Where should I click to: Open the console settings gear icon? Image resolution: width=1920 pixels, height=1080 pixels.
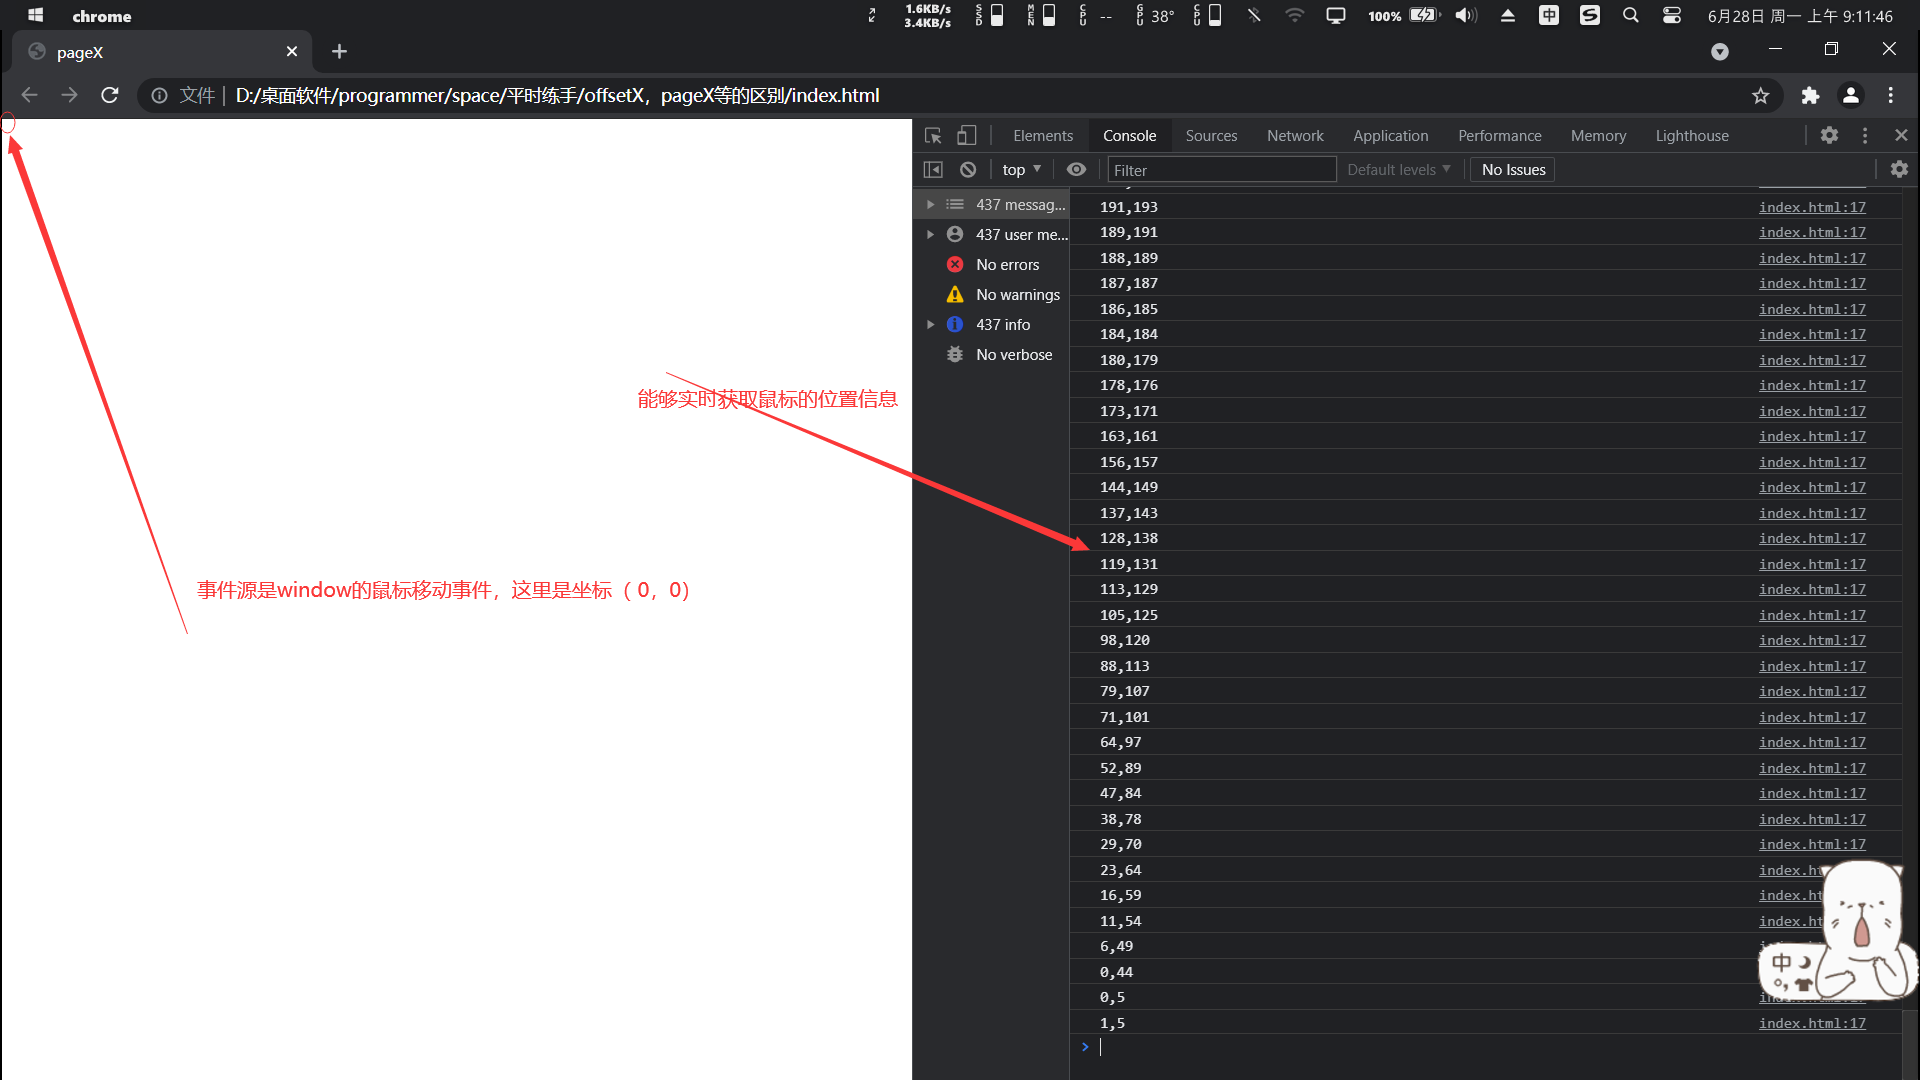[1899, 170]
